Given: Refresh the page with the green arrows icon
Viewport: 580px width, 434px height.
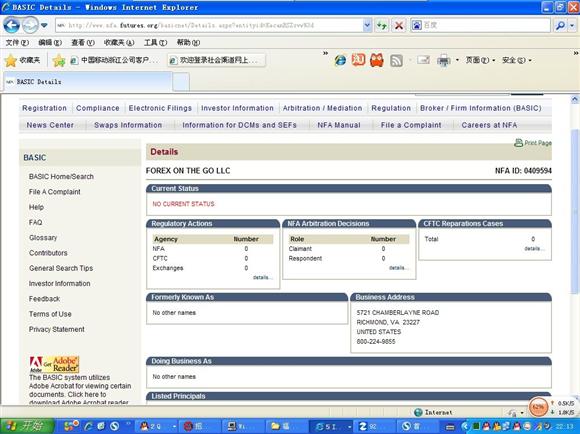Looking at the screenshot, I should tap(381, 26).
